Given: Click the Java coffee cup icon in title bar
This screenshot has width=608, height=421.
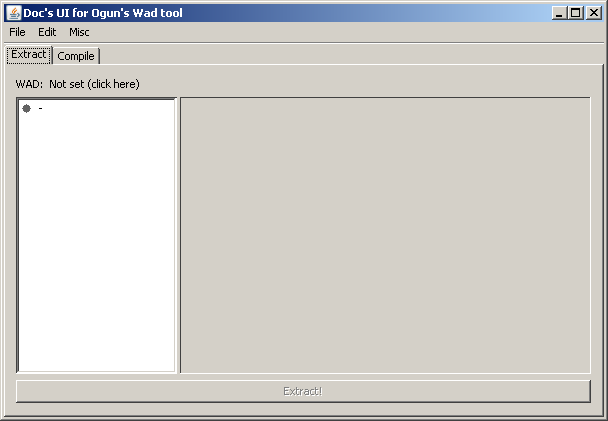Looking at the screenshot, I should tap(14, 13).
